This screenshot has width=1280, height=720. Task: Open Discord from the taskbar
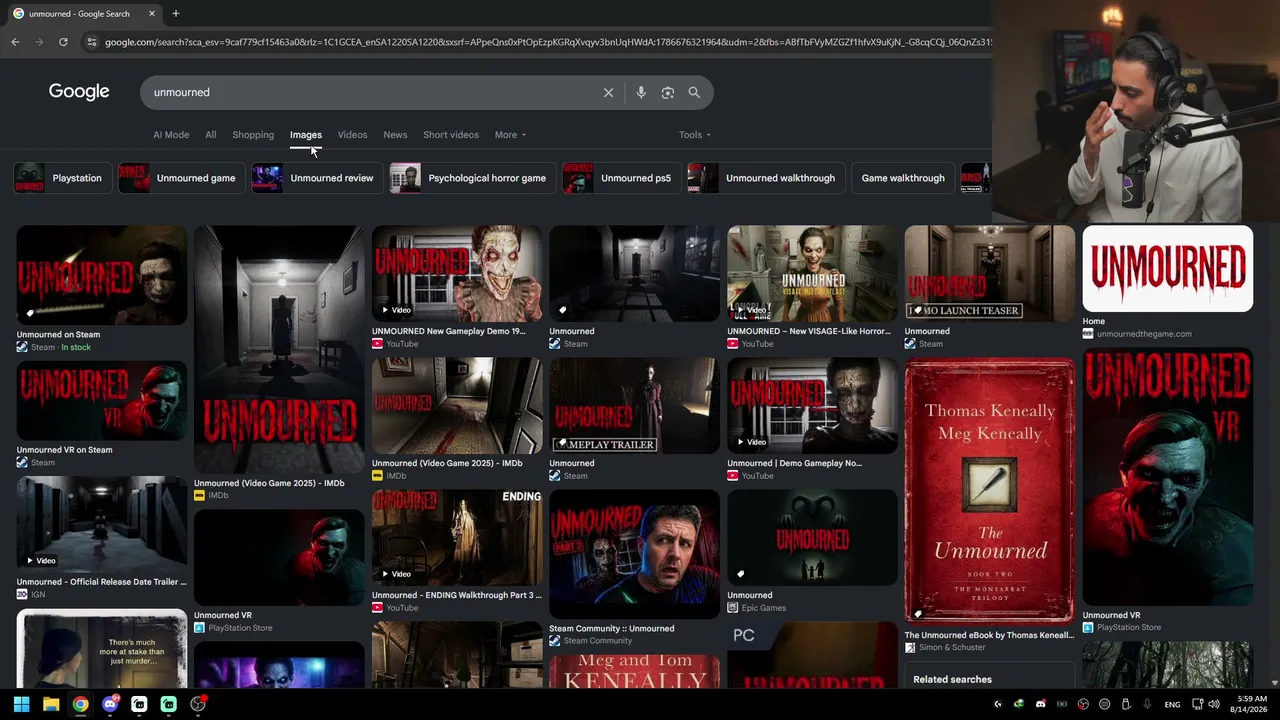[x=110, y=704]
